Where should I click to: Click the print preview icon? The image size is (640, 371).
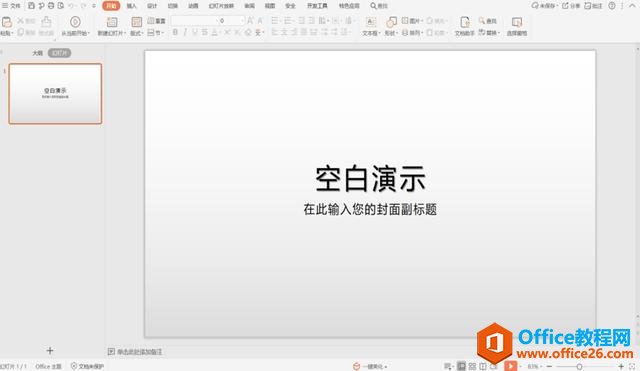pyautogui.click(x=61, y=6)
